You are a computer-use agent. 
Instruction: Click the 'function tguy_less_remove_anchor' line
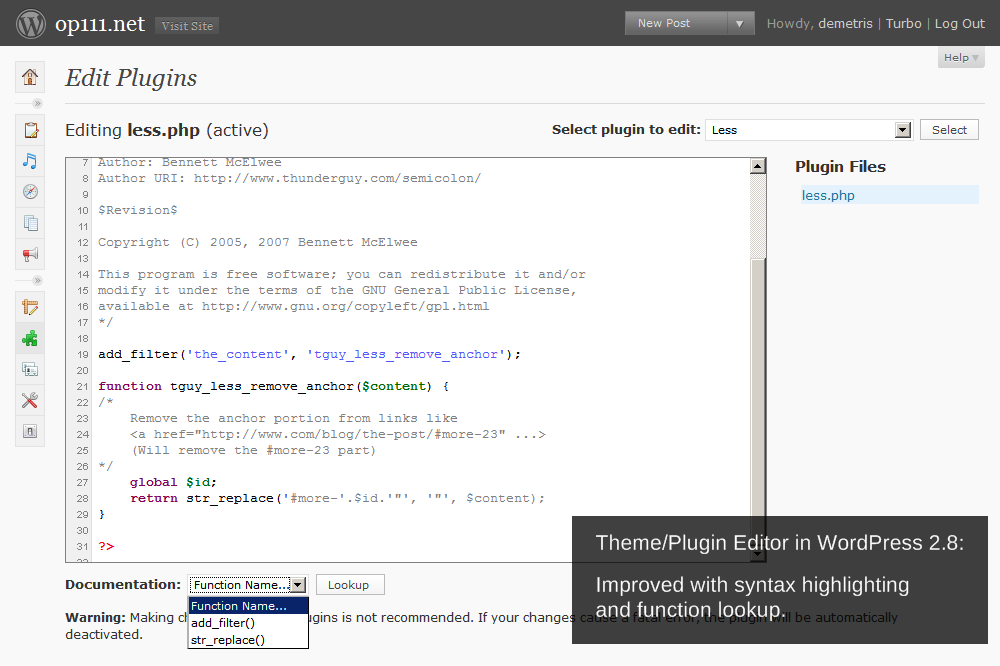[274, 386]
